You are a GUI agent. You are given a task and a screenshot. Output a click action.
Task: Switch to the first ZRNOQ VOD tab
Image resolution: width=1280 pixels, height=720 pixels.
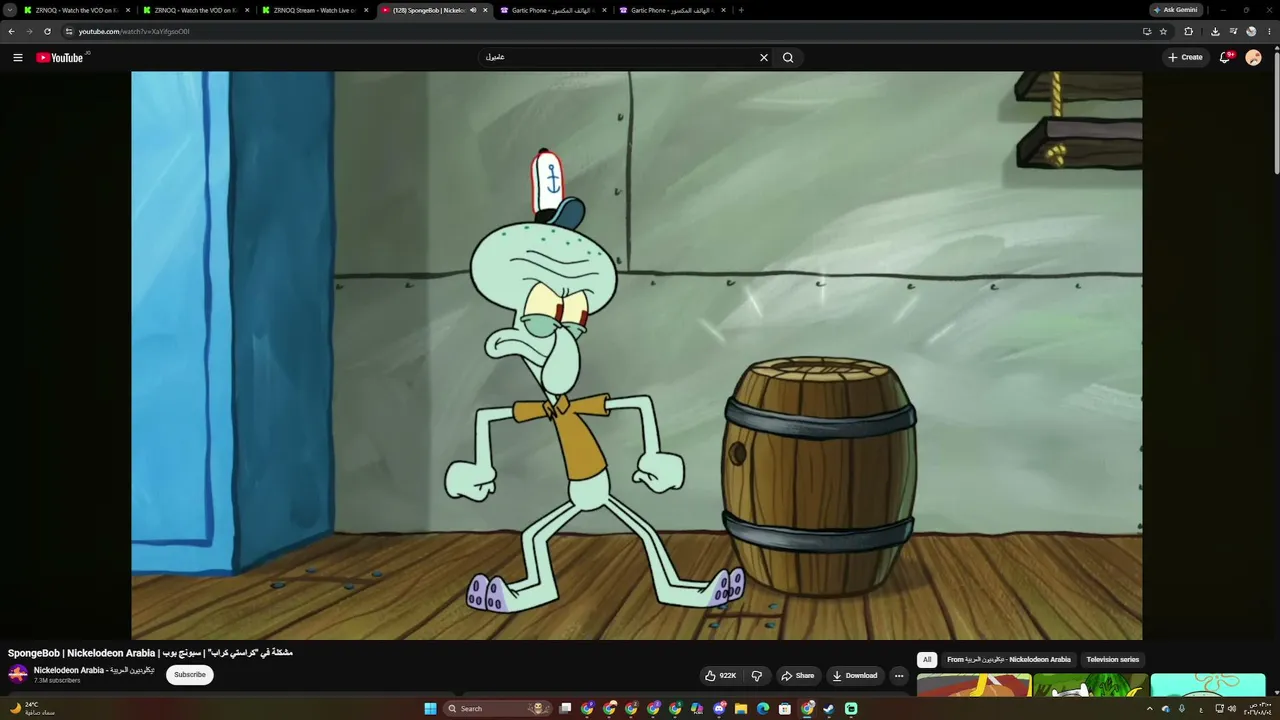tap(78, 10)
